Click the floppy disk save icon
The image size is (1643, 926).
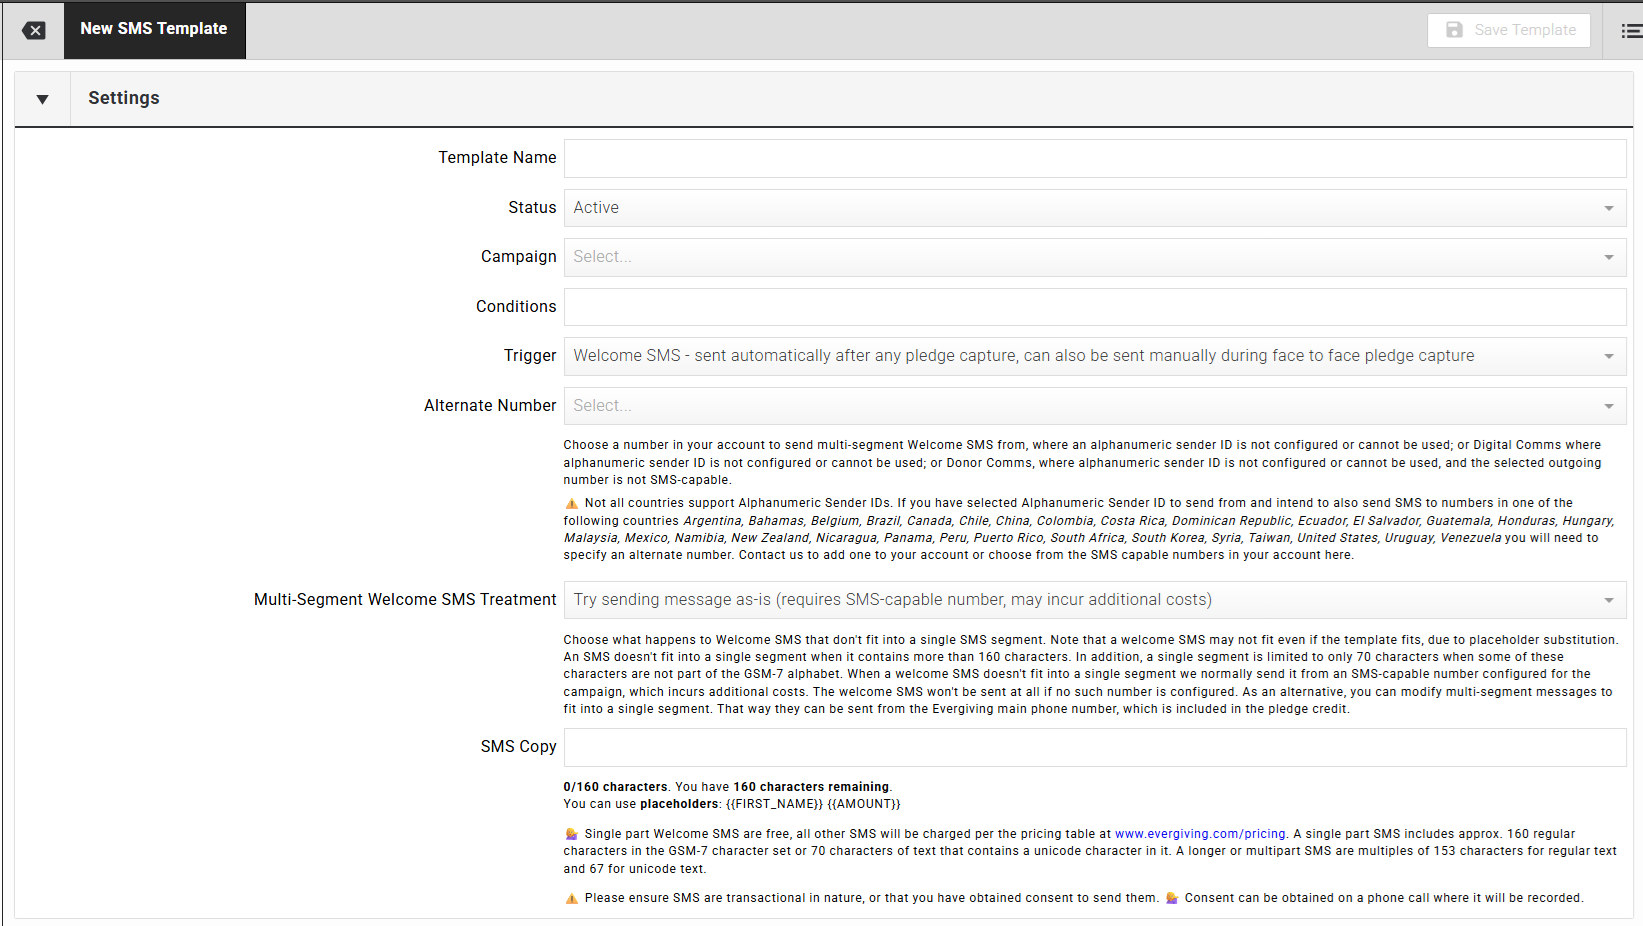[x=1454, y=30]
